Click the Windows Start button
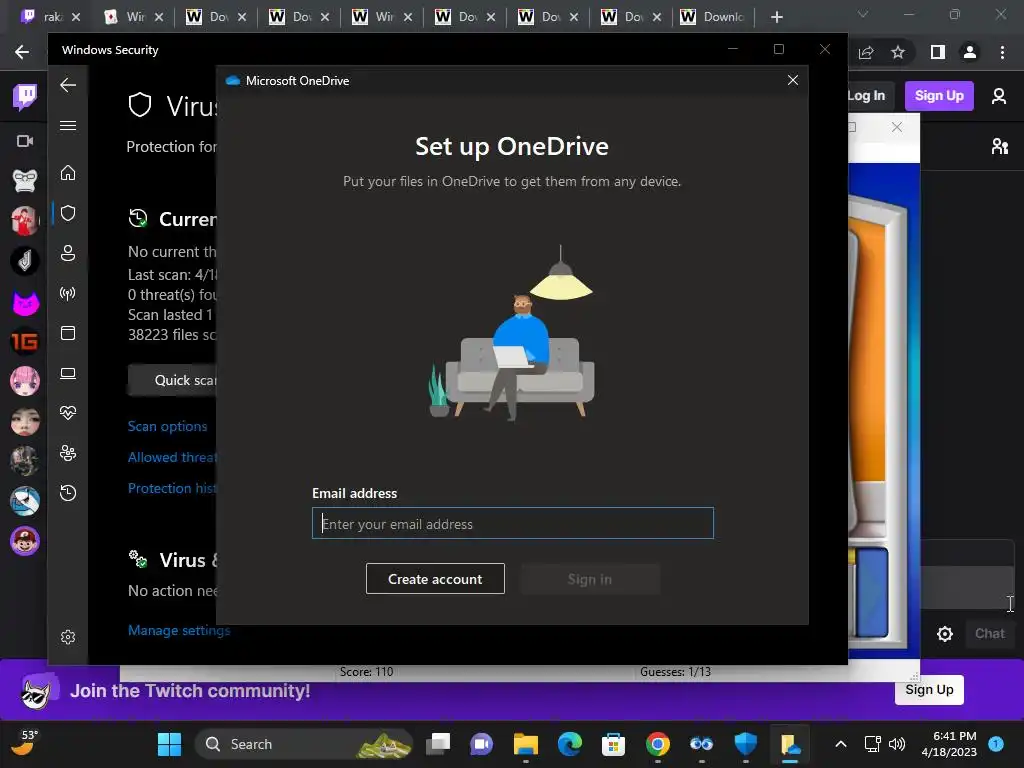 (170, 744)
